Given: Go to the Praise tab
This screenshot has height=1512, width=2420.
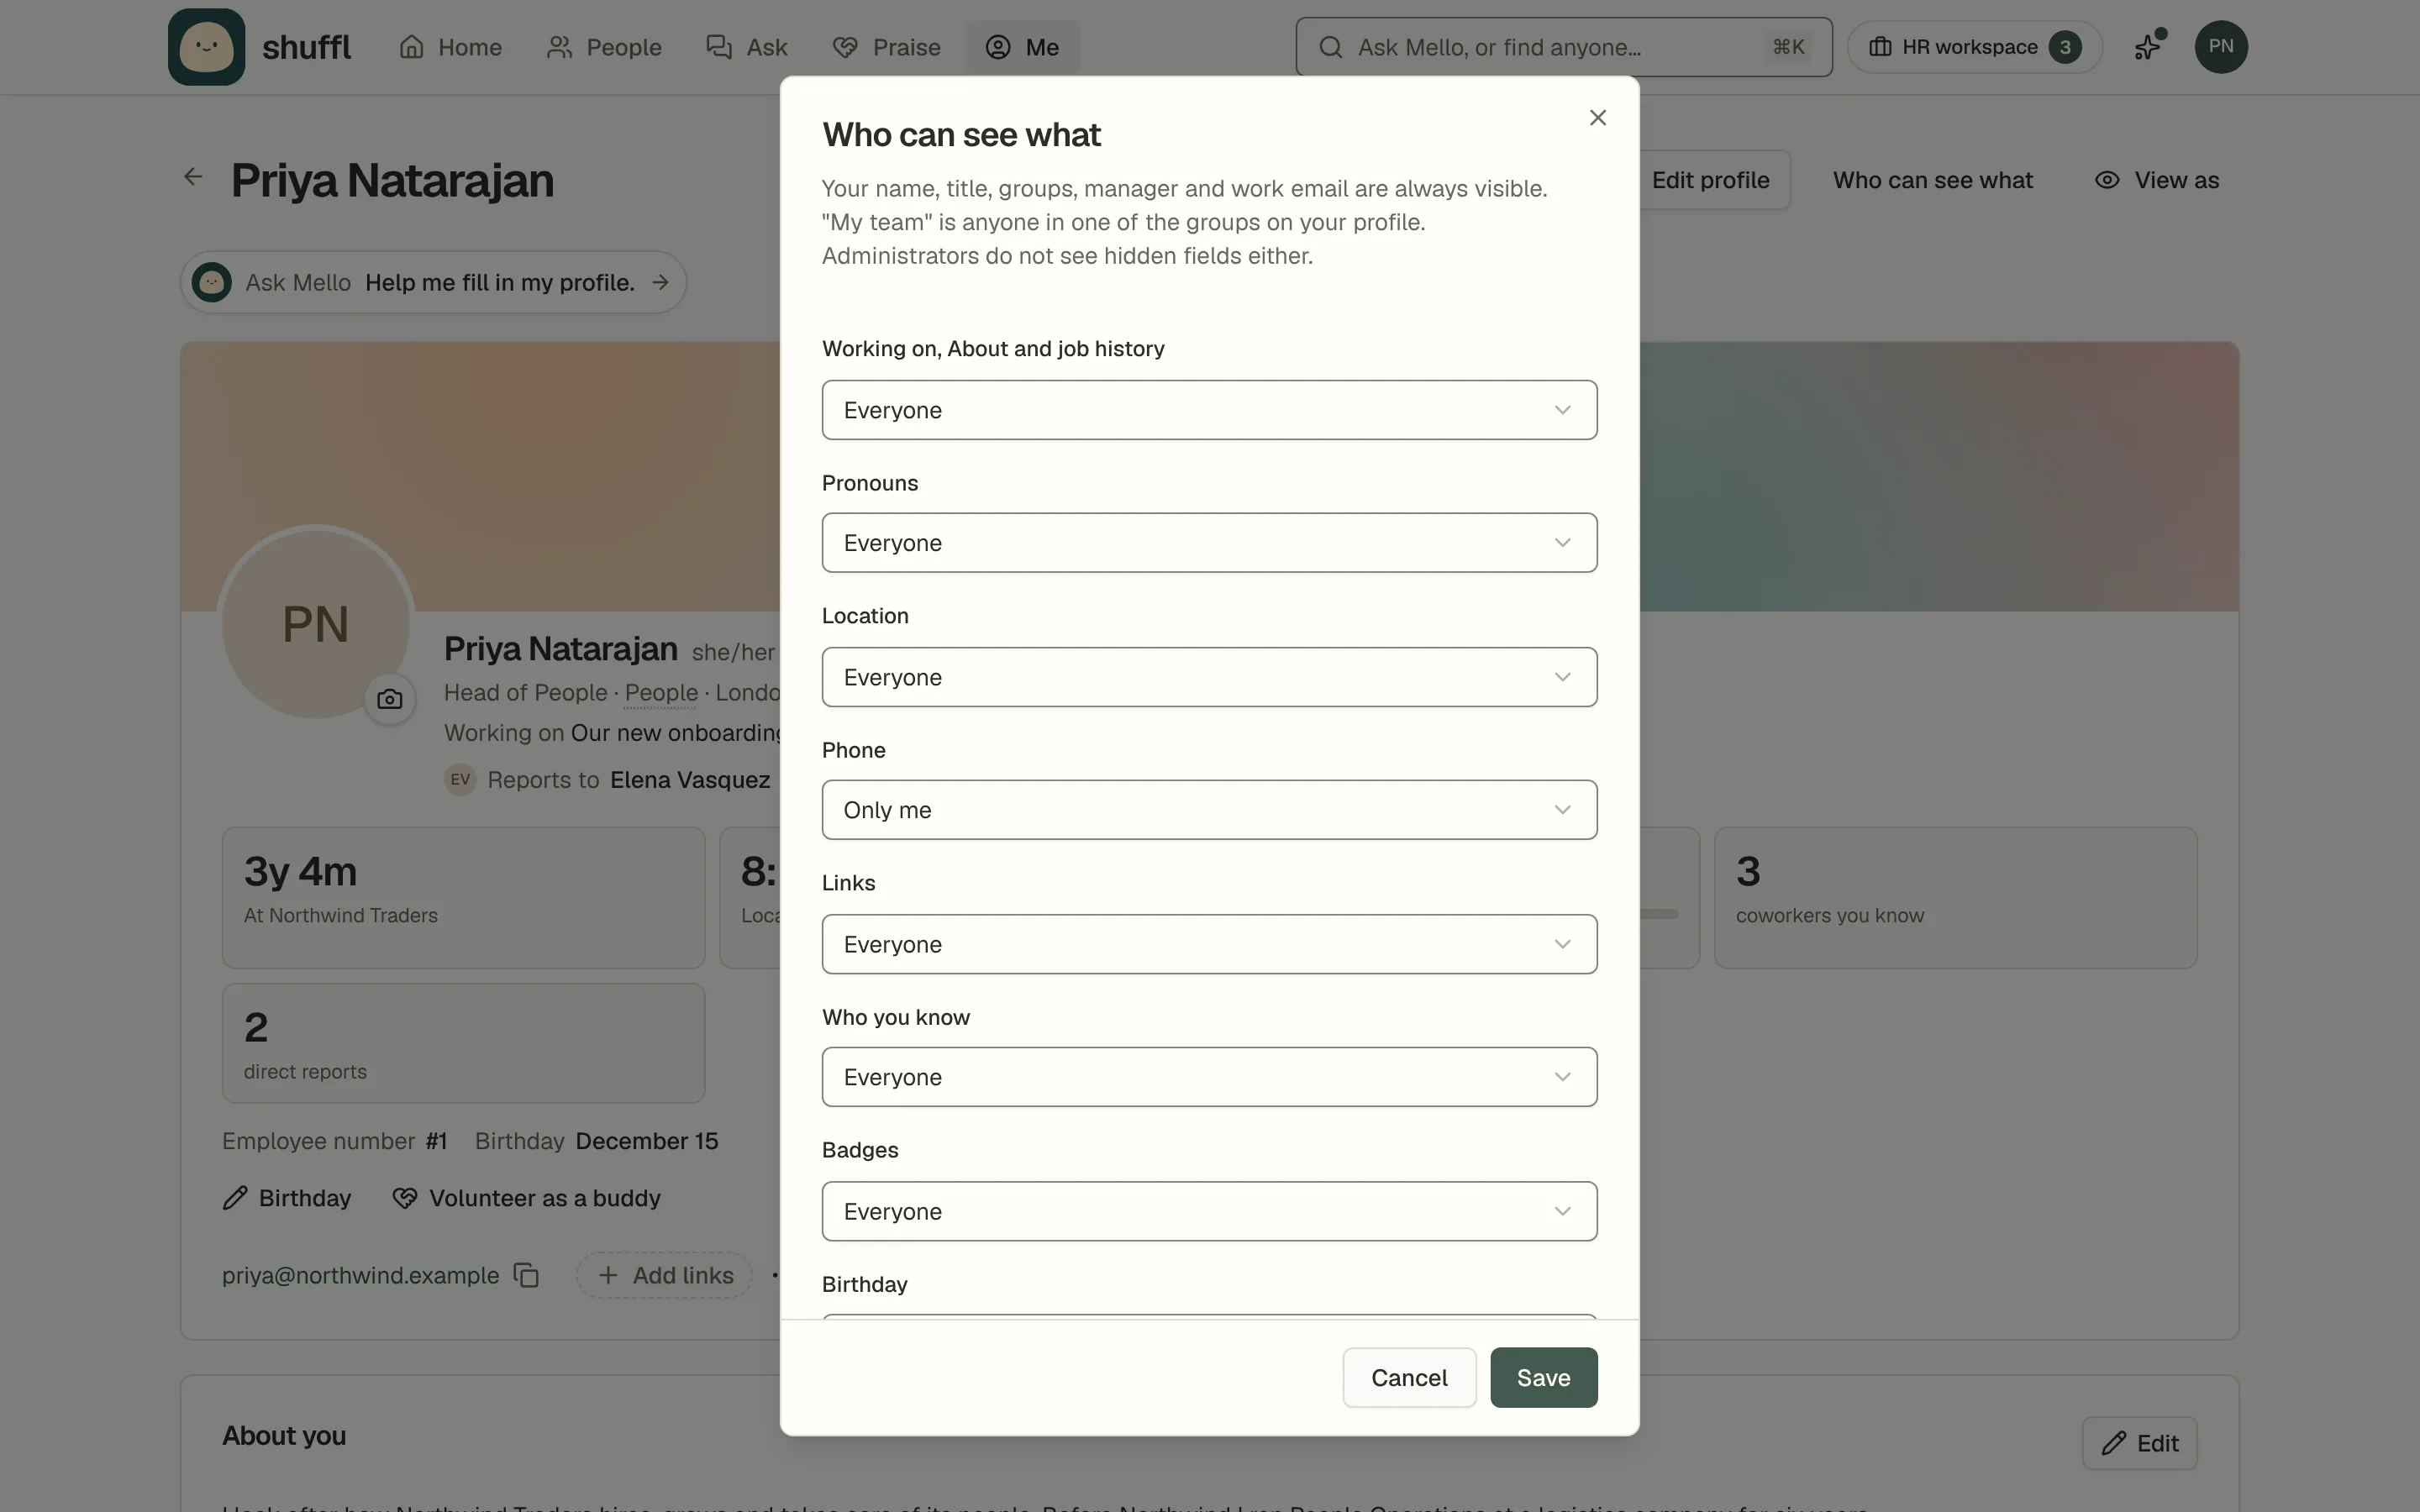Looking at the screenshot, I should pos(886,47).
